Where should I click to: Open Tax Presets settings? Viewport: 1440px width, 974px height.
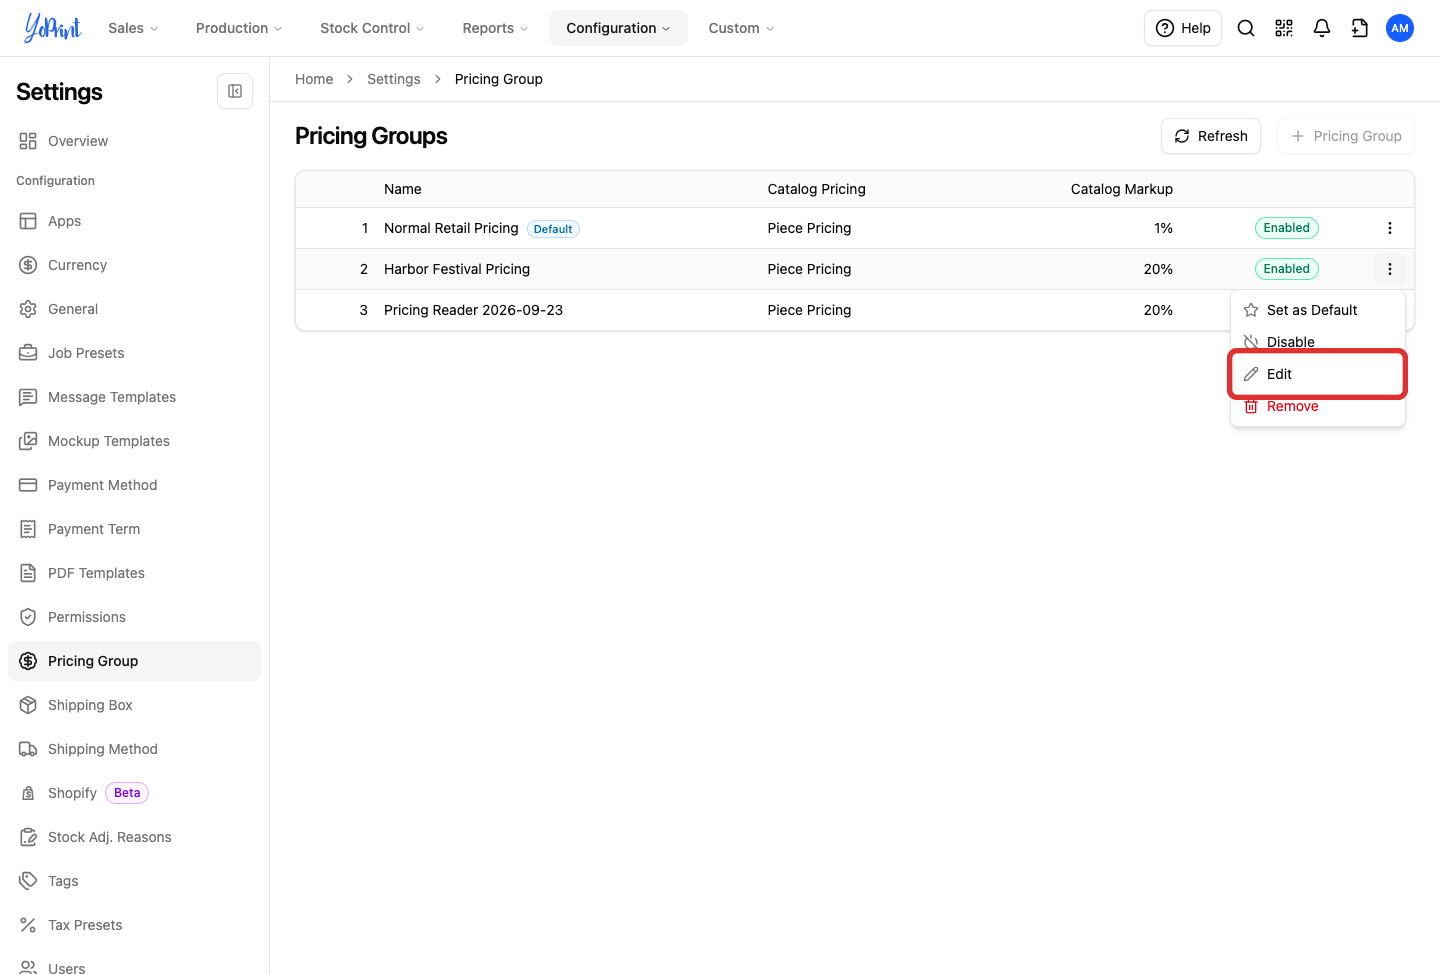[x=134, y=925]
